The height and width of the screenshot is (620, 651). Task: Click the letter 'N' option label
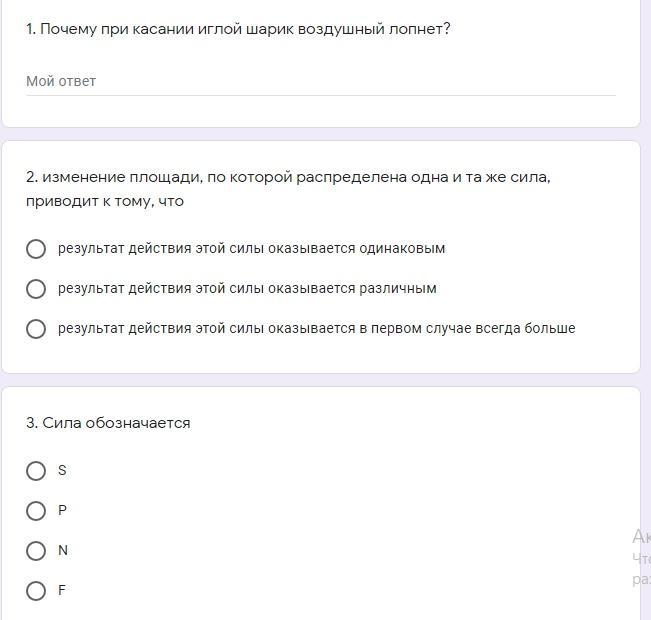tap(63, 550)
